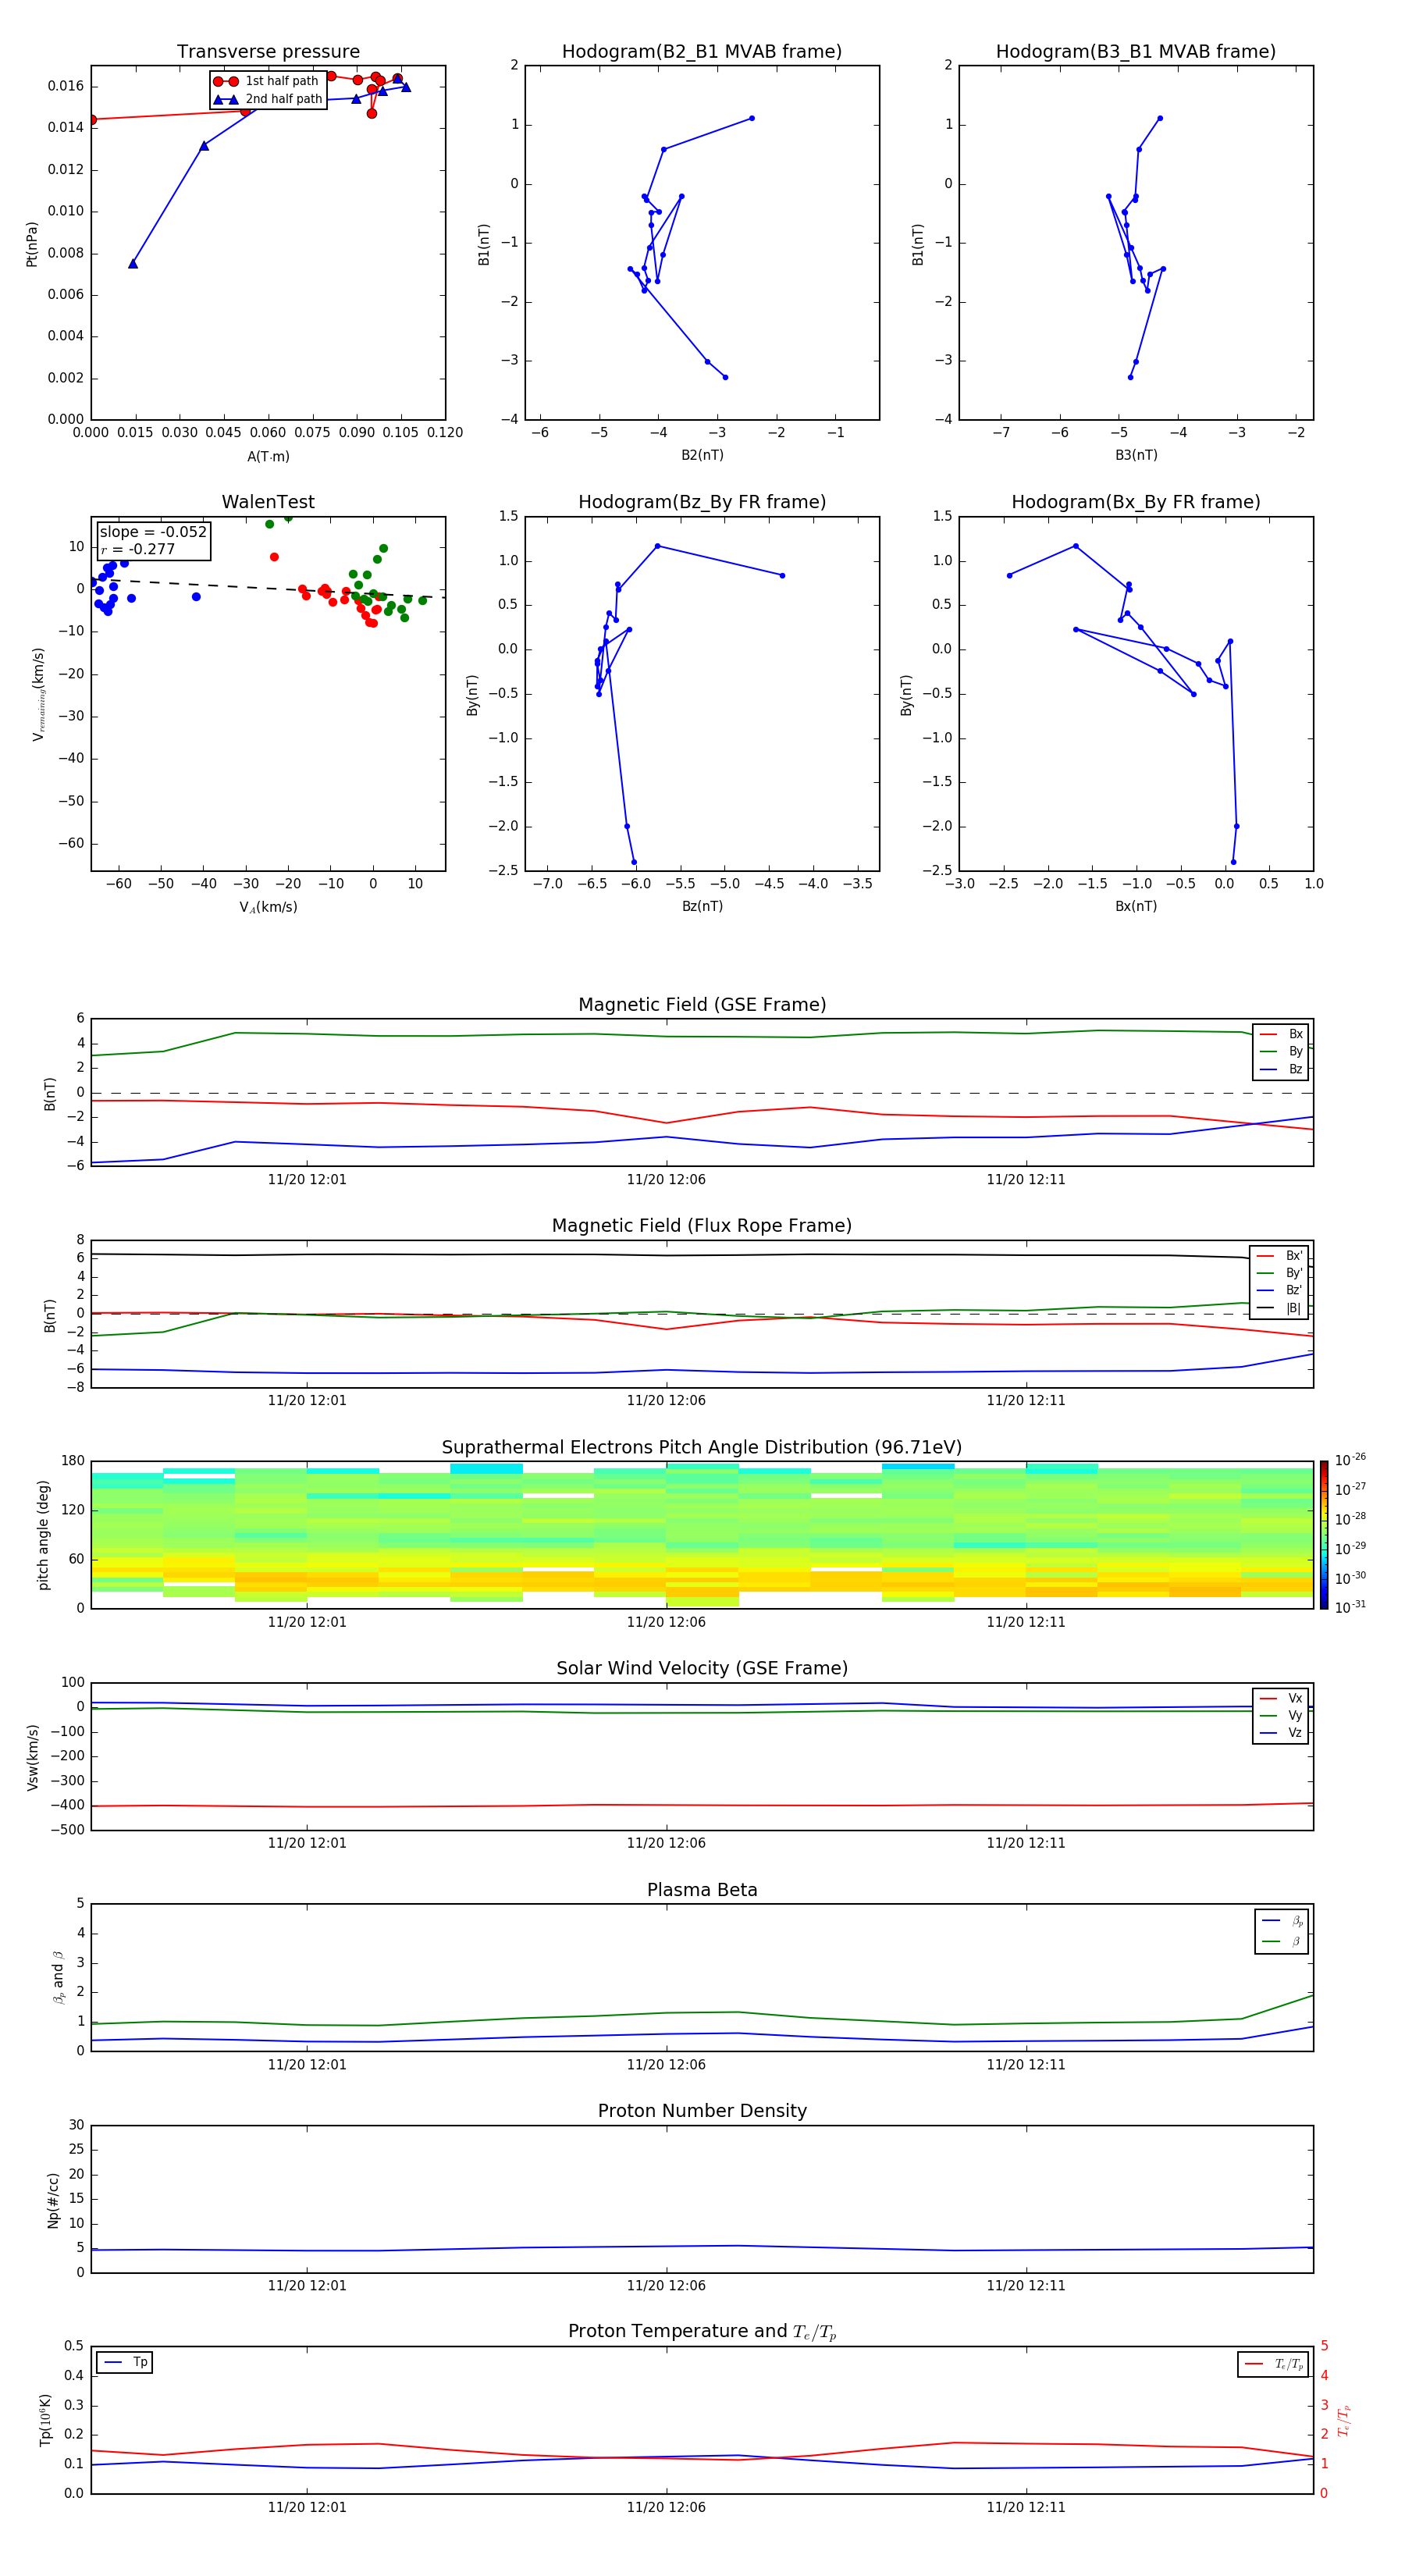
Task: Click the 'Plasma Beta' plot title
Action: tap(702, 1891)
